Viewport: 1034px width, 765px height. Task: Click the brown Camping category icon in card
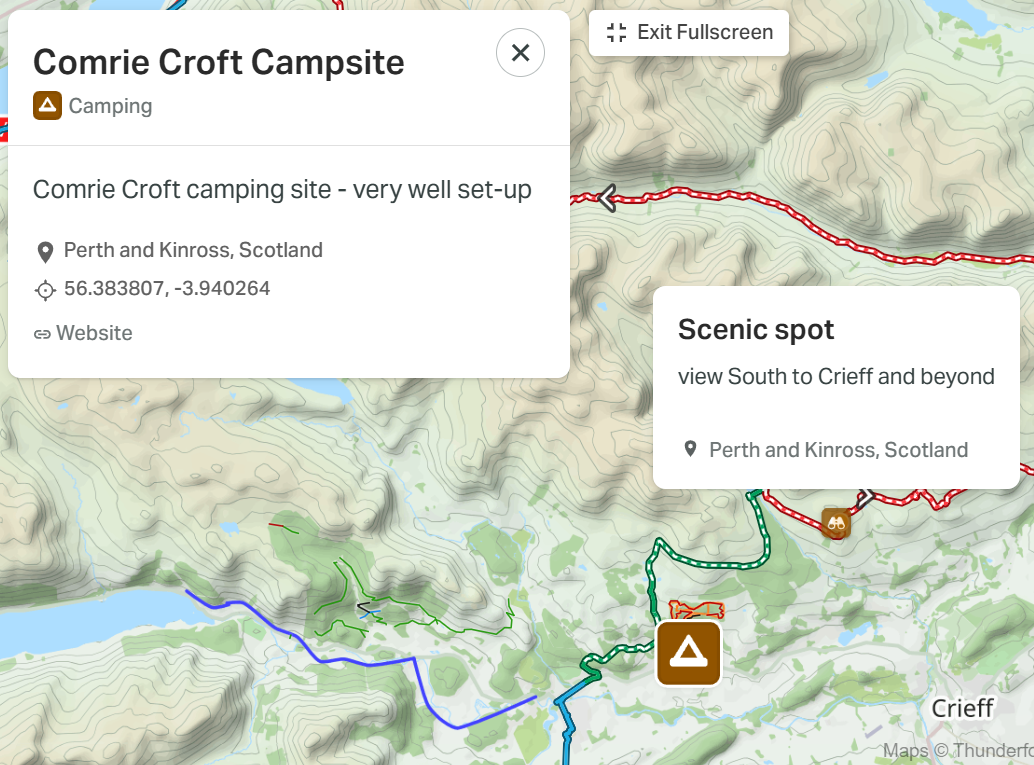[47, 106]
